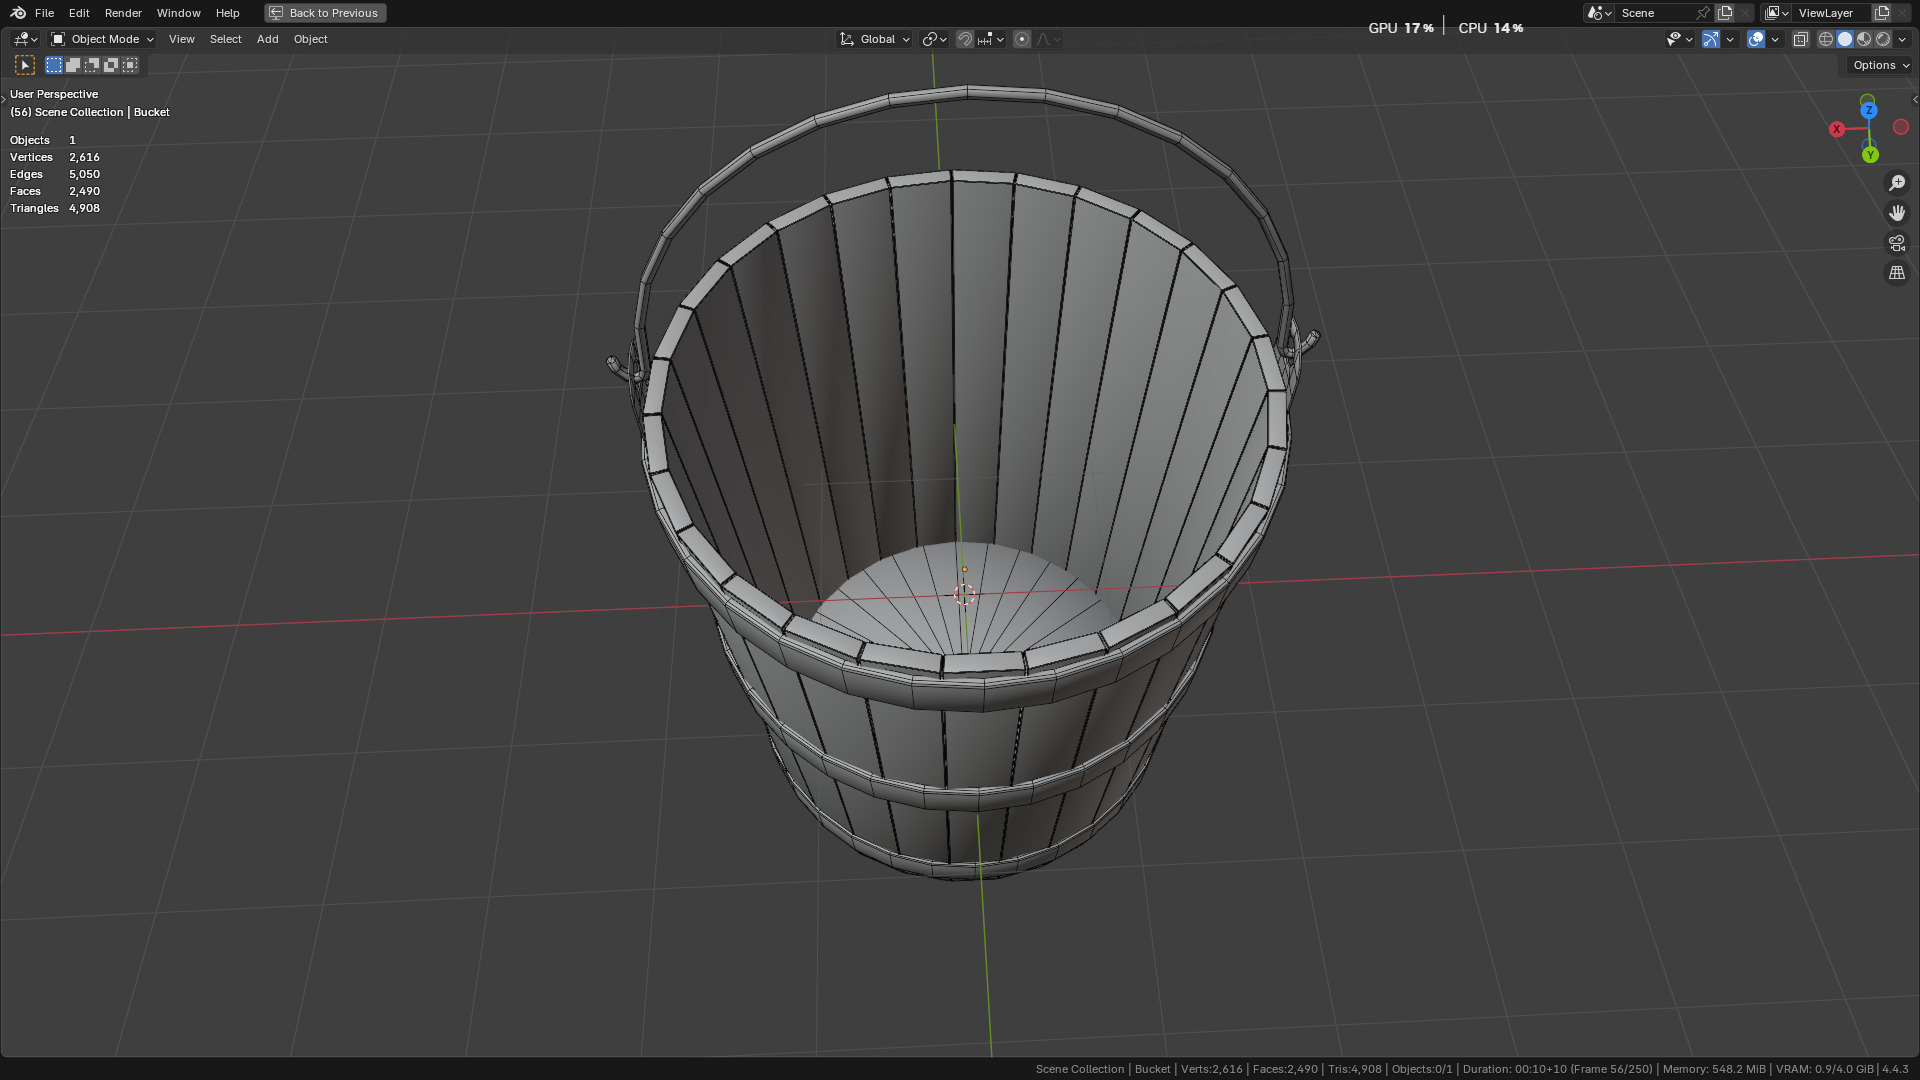Open the pivot point dropdown

click(x=934, y=39)
